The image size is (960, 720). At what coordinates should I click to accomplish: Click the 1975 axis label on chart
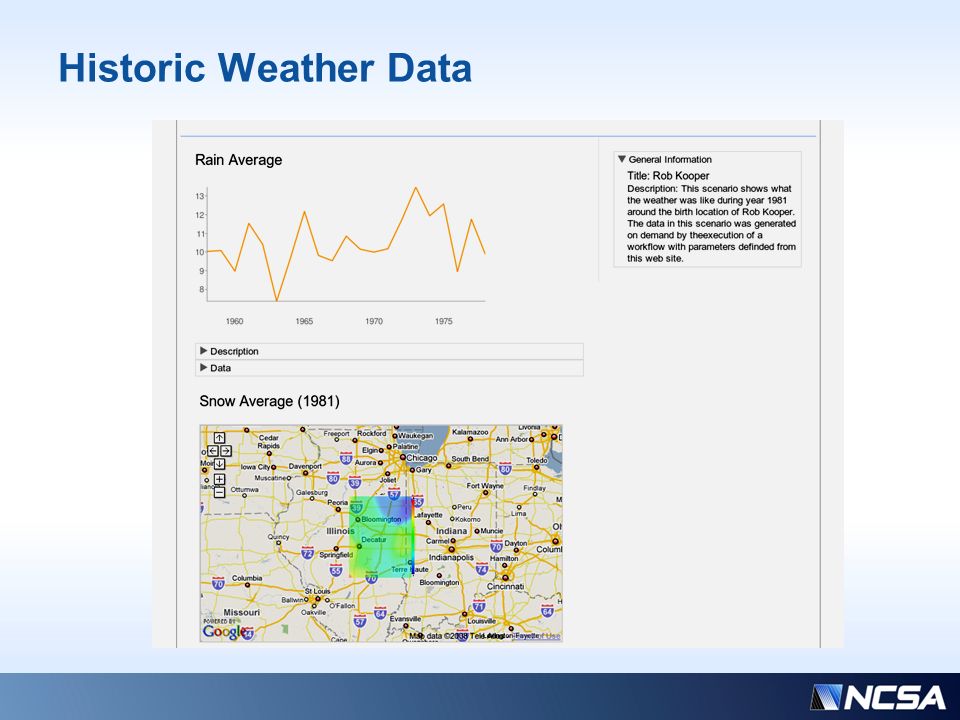[444, 321]
